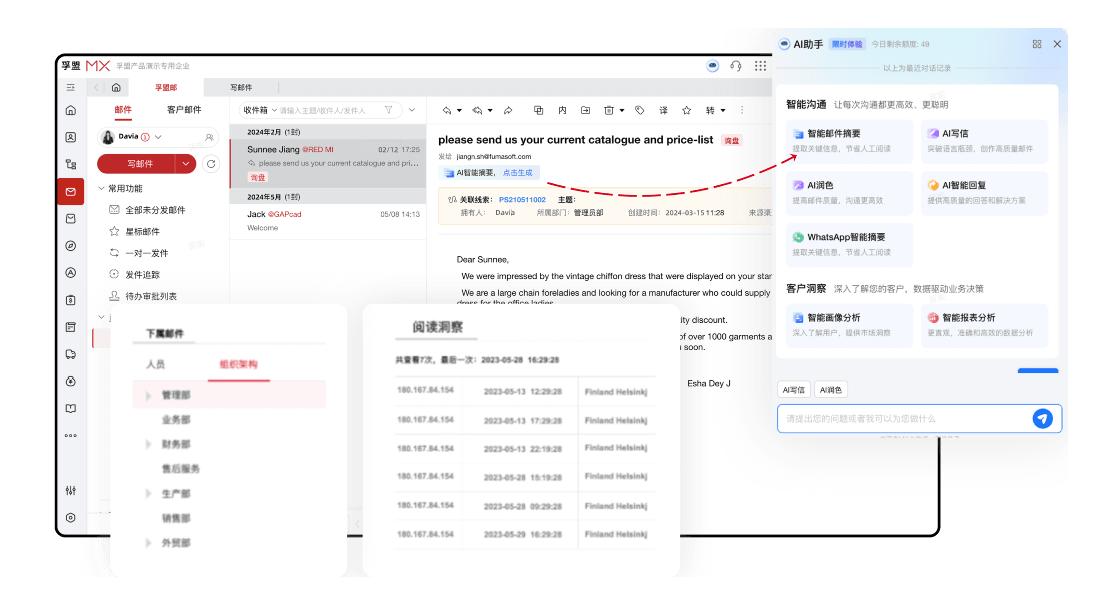Screen dimensions: 1094x592
Task: Open the 收件箱 folder dropdown
Action: (x=258, y=109)
